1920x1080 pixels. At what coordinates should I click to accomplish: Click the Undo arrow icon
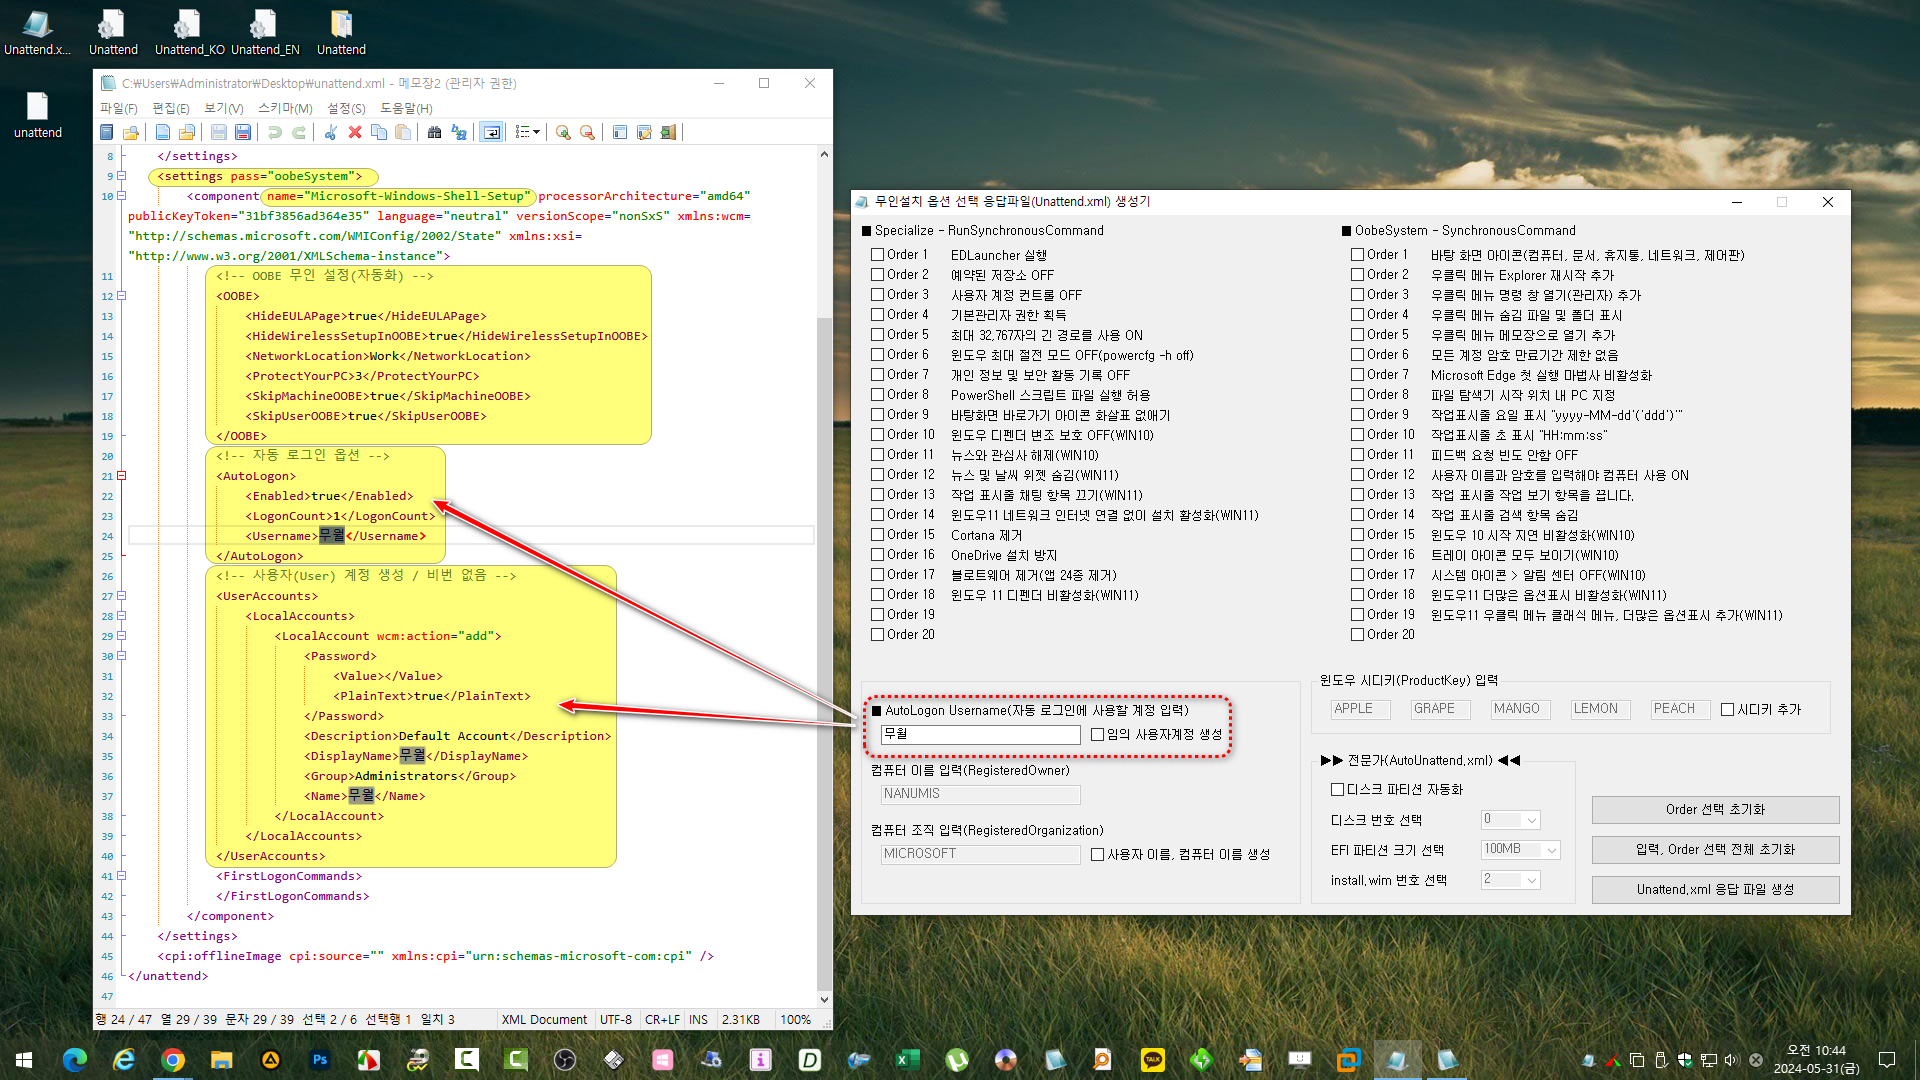pos(274,132)
